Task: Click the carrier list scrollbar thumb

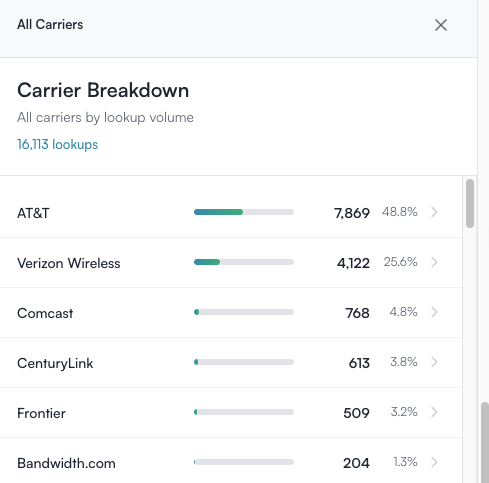Action: tap(470, 203)
